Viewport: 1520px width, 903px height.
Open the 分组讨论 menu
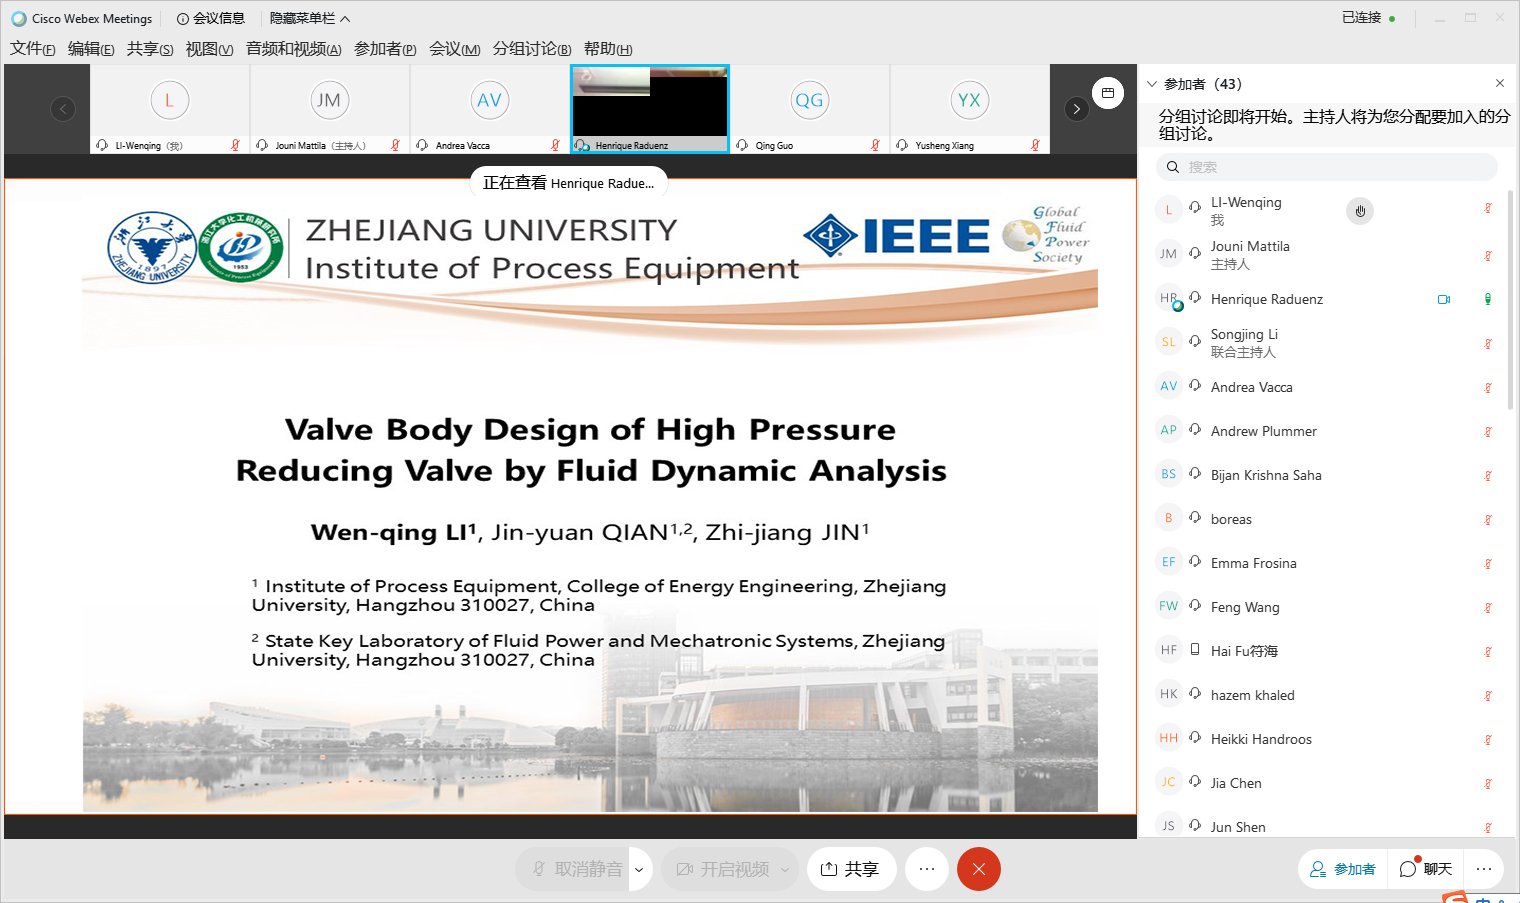[532, 48]
